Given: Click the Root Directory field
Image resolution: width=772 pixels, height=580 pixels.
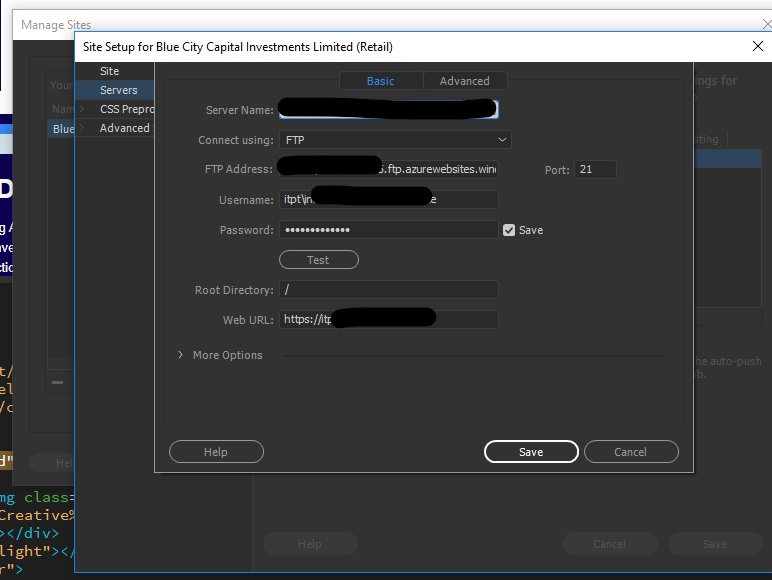Looking at the screenshot, I should [x=388, y=290].
